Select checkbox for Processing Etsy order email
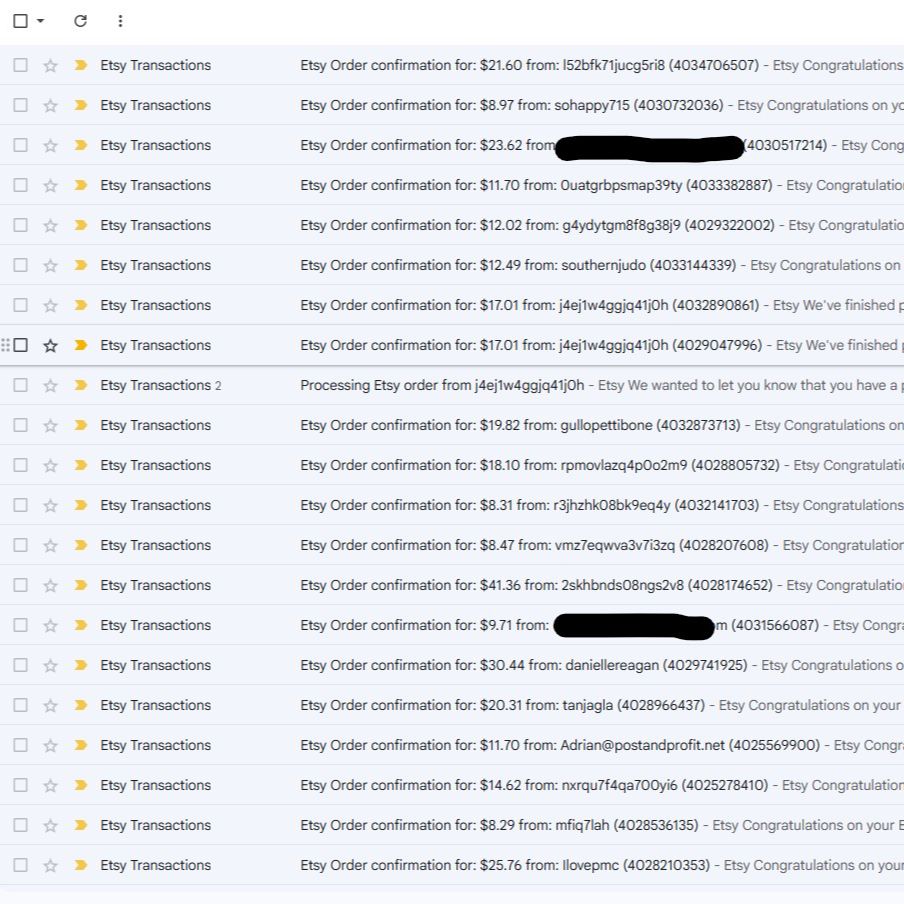 click(21, 385)
